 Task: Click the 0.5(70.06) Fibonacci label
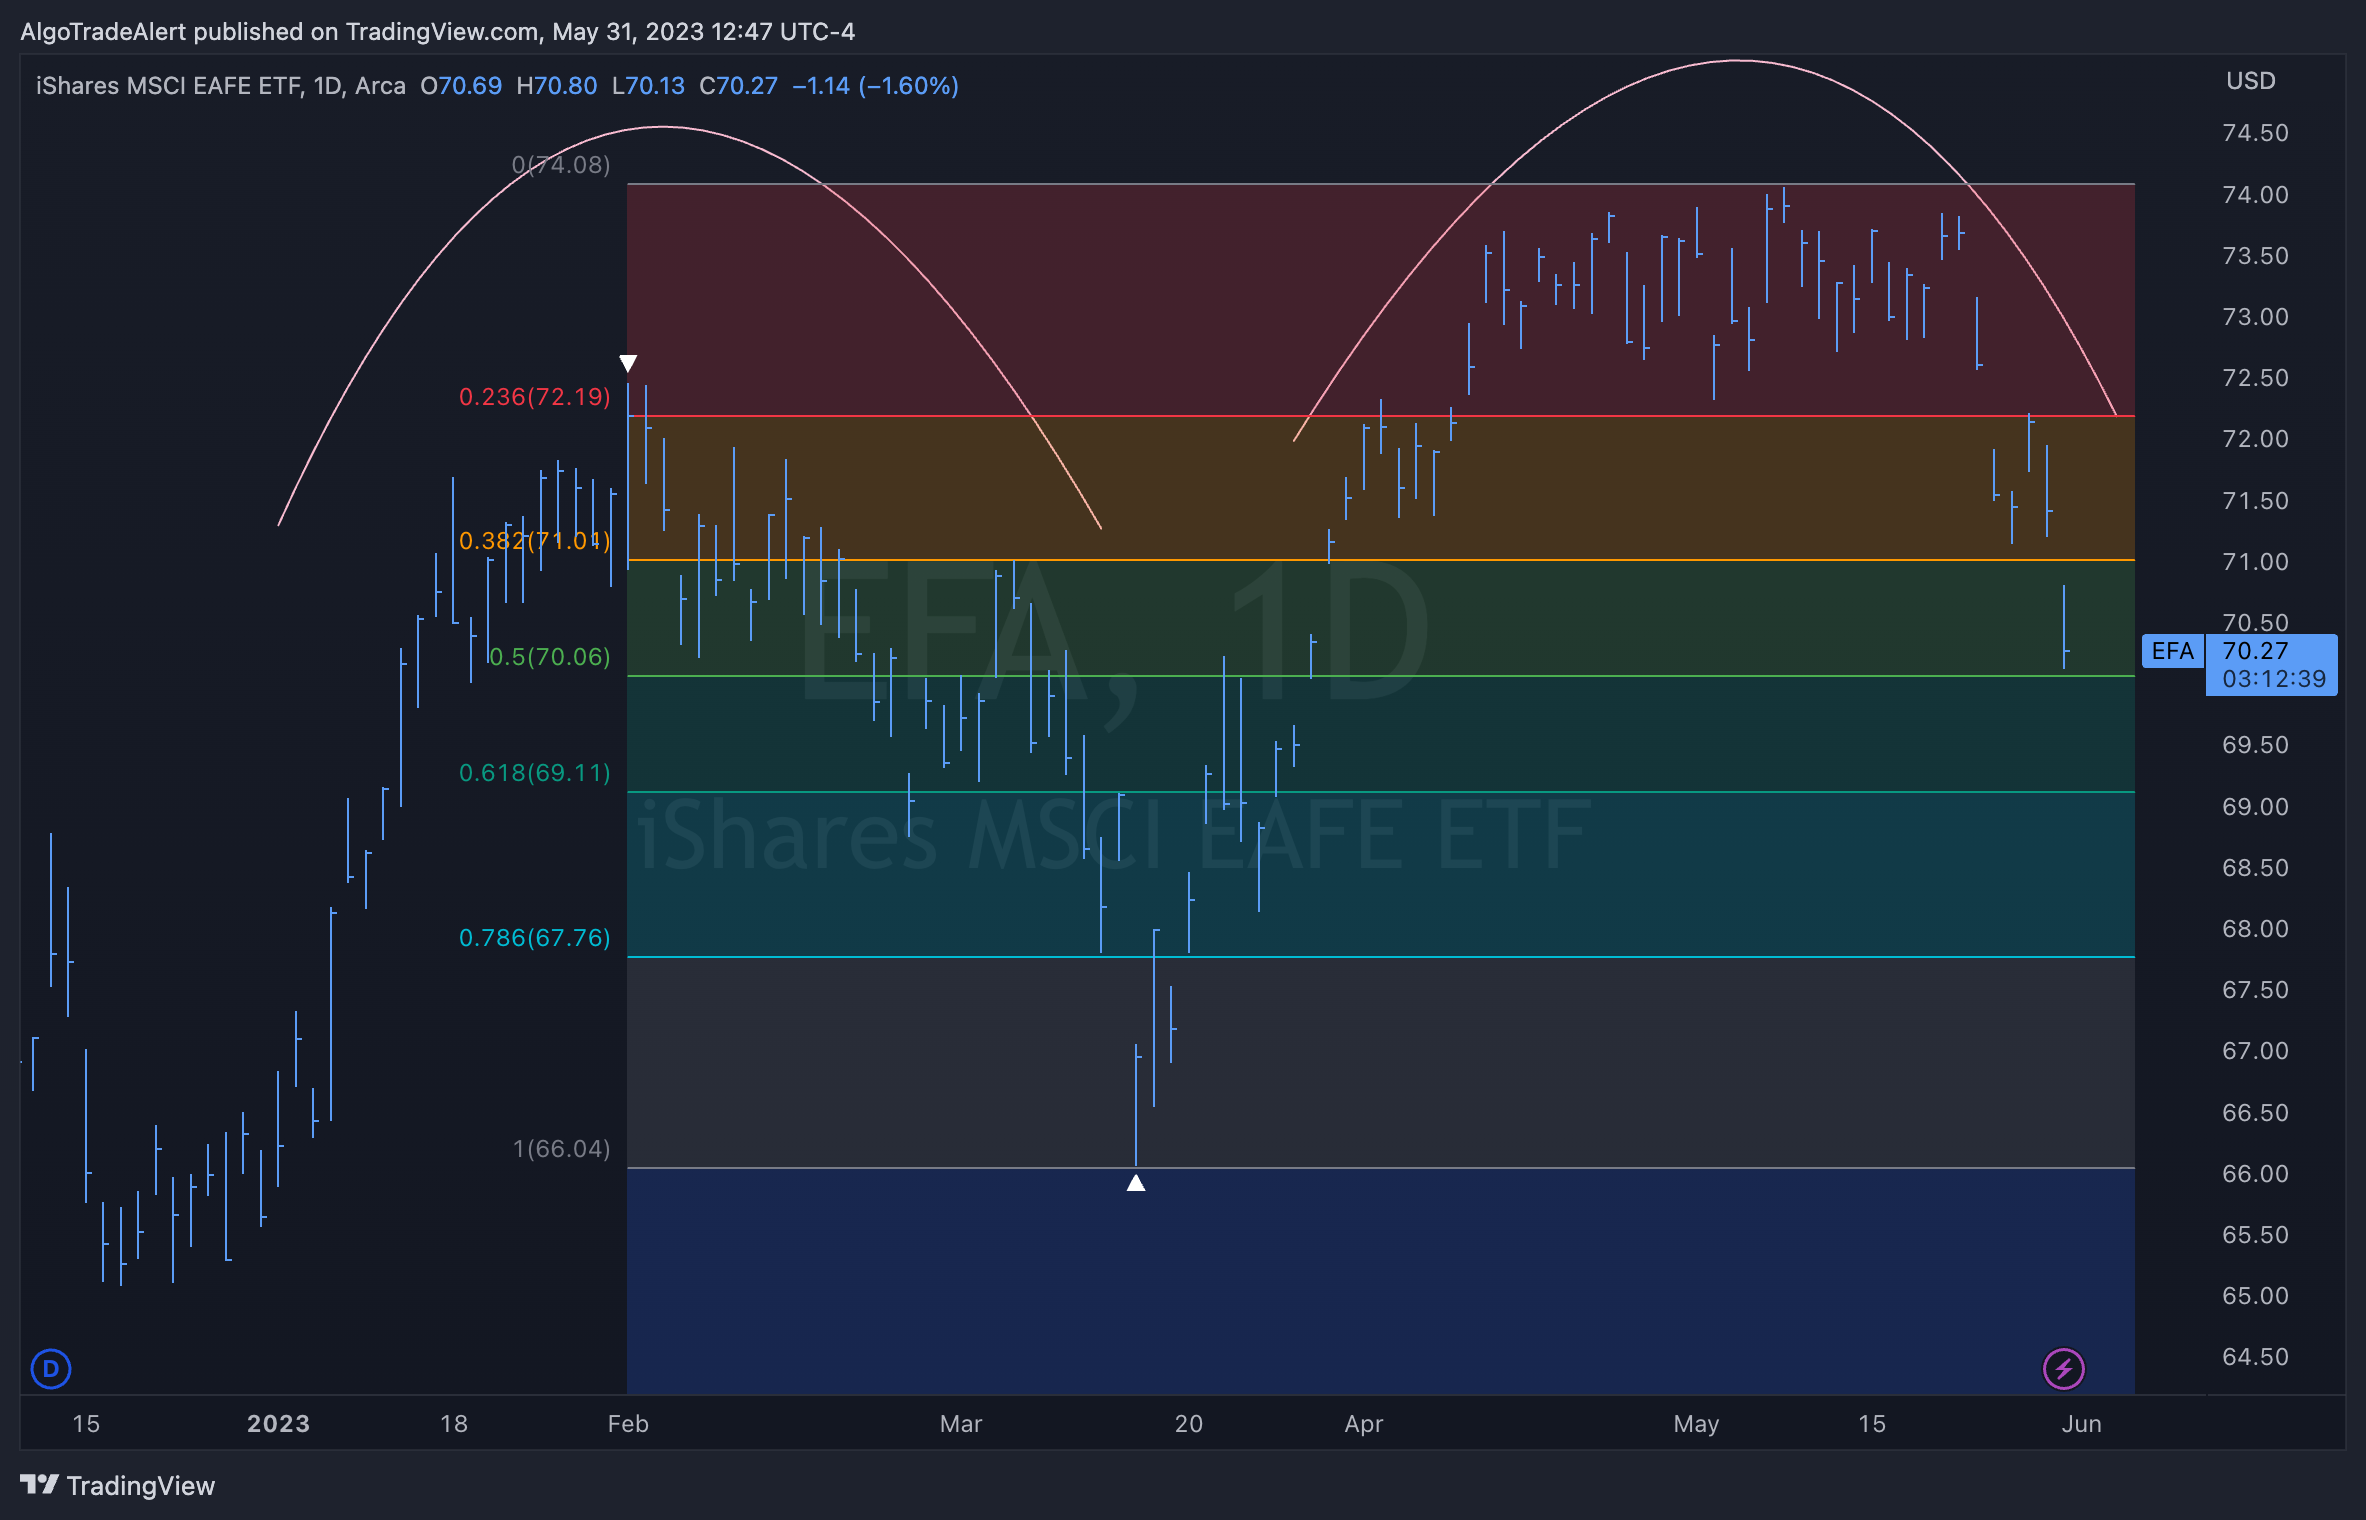(550, 657)
